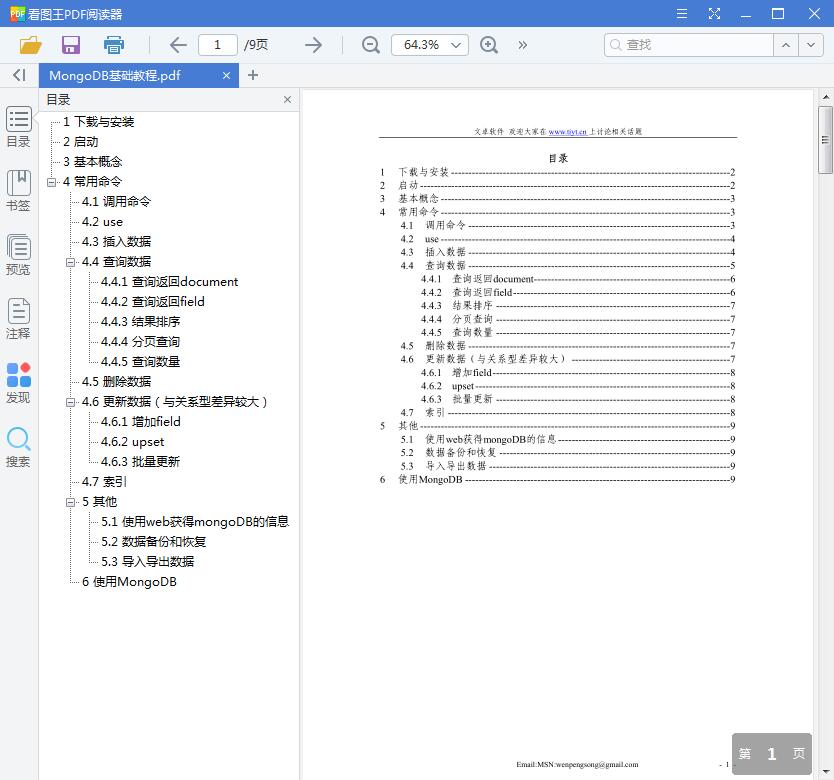Collapse the 4 常用命令 tree node
The height and width of the screenshot is (780, 834).
point(51,182)
